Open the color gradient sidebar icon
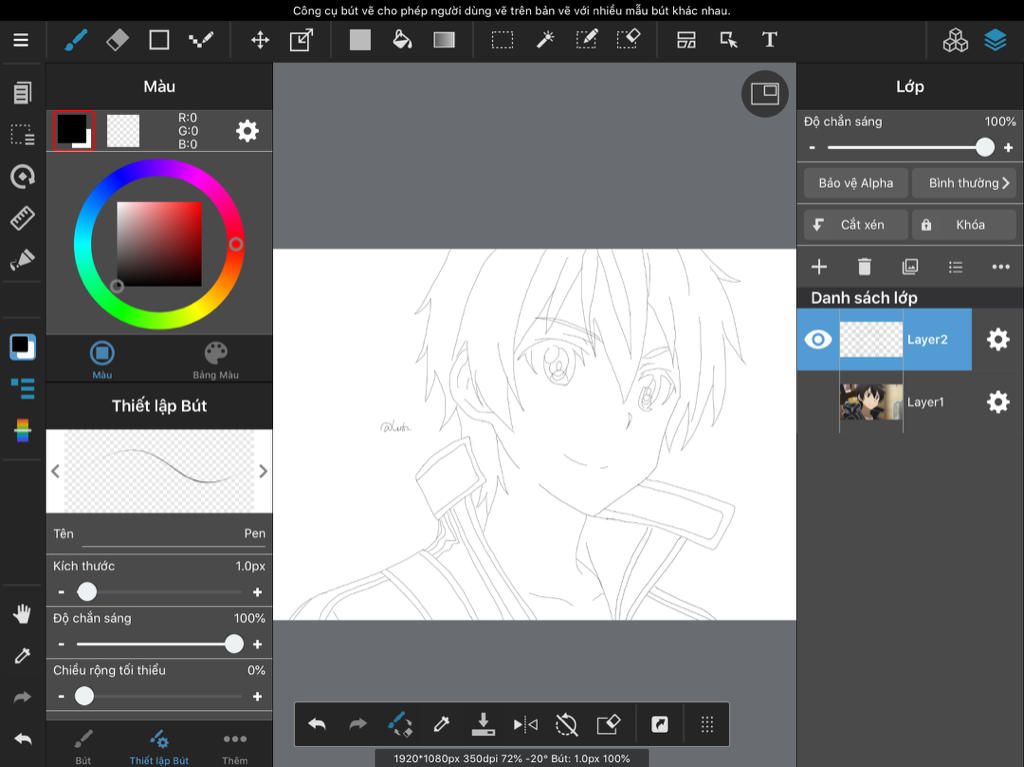 pyautogui.click(x=22, y=431)
